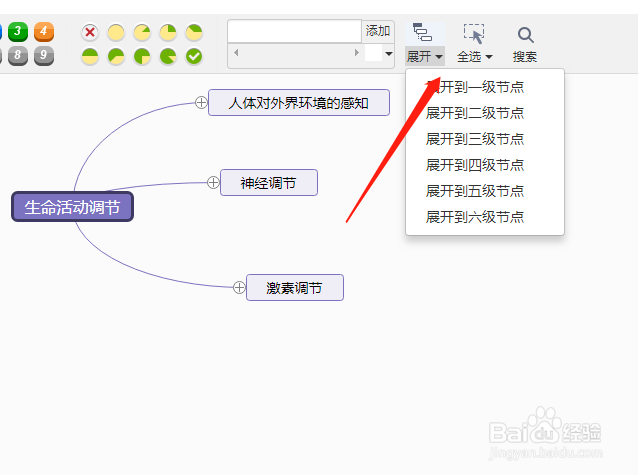Image resolution: width=638 pixels, height=475 pixels.
Task: Select the half progress circle icon
Action: (x=90, y=57)
